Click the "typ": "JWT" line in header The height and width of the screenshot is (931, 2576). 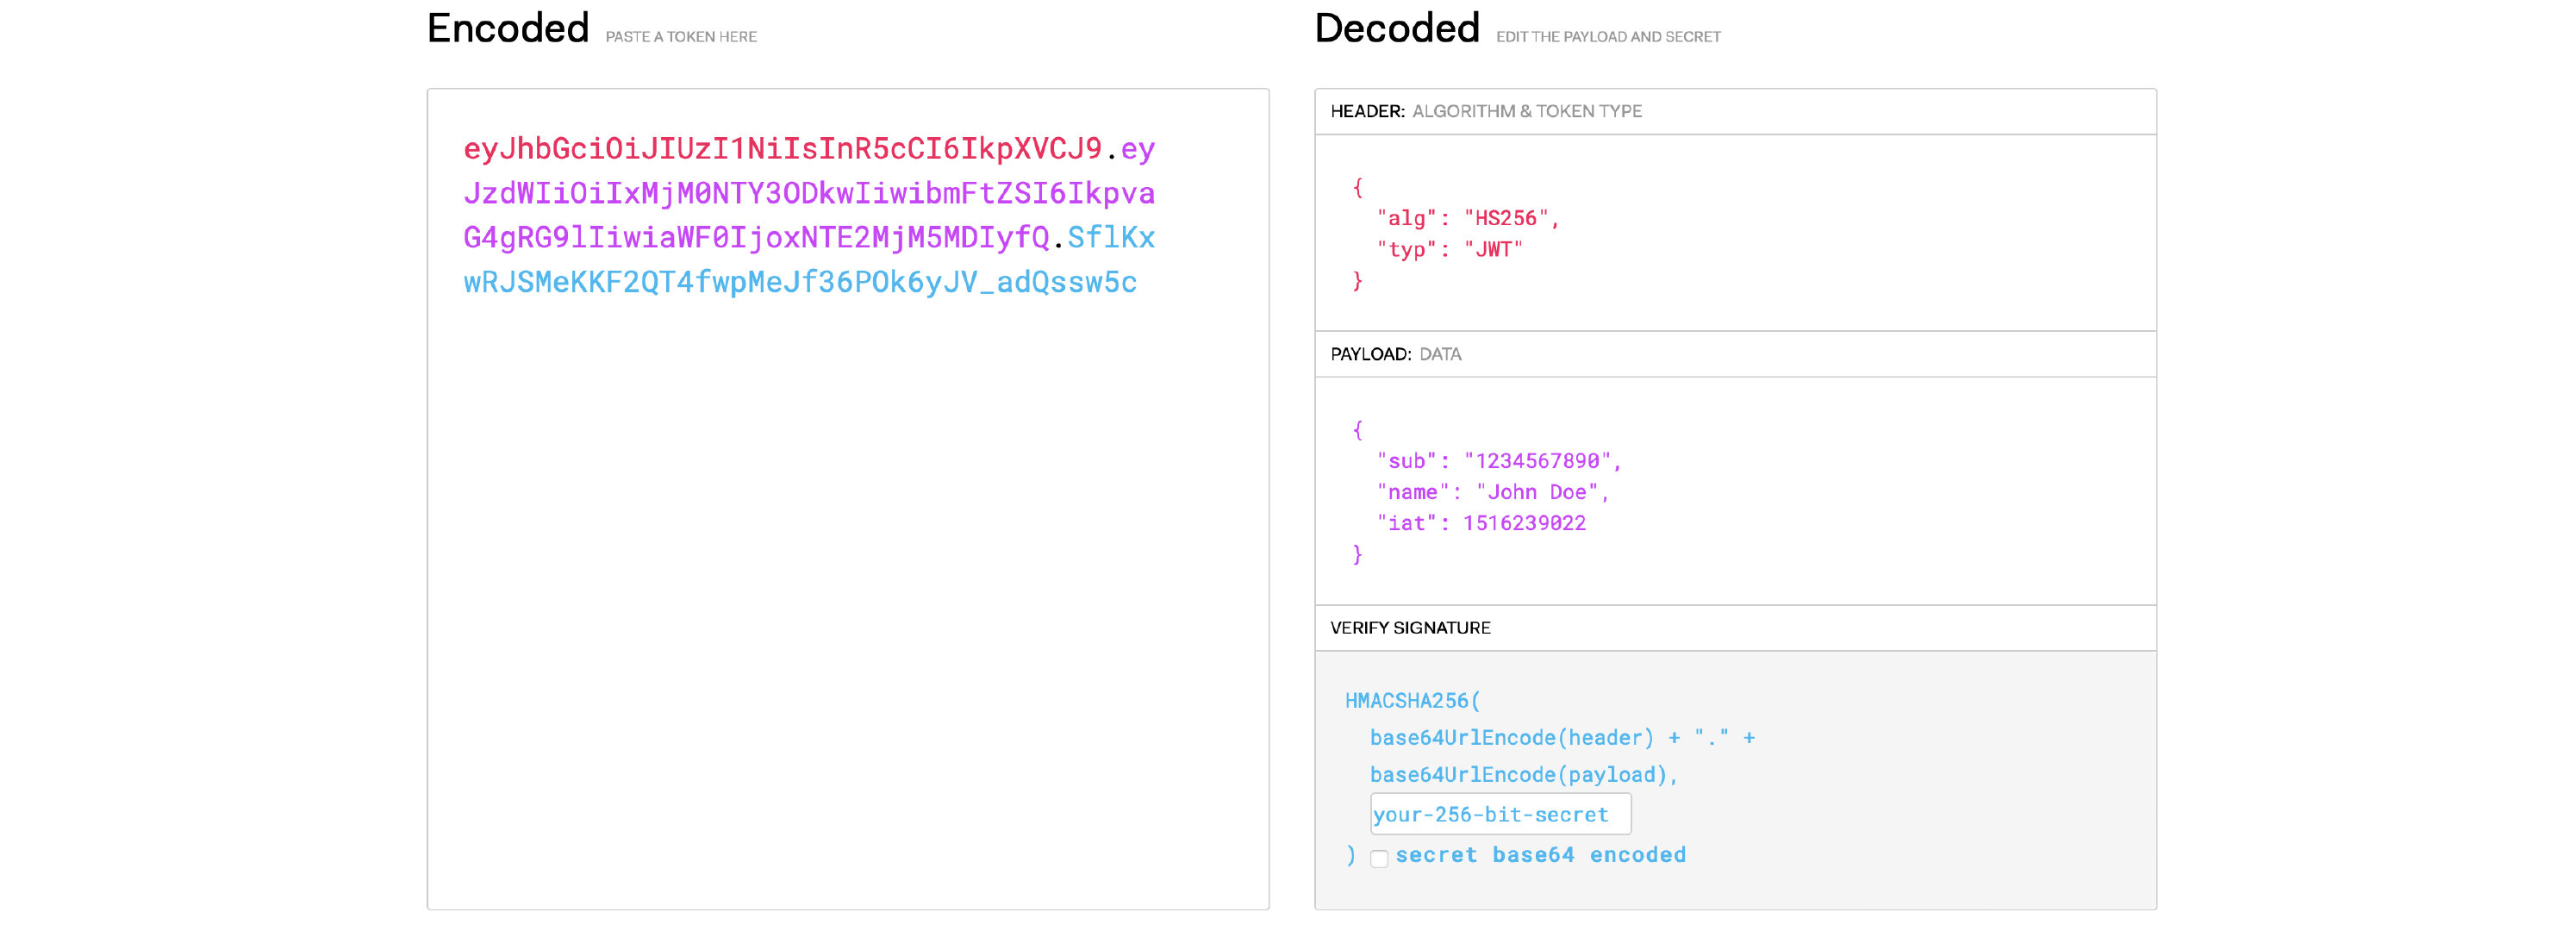[x=1449, y=249]
